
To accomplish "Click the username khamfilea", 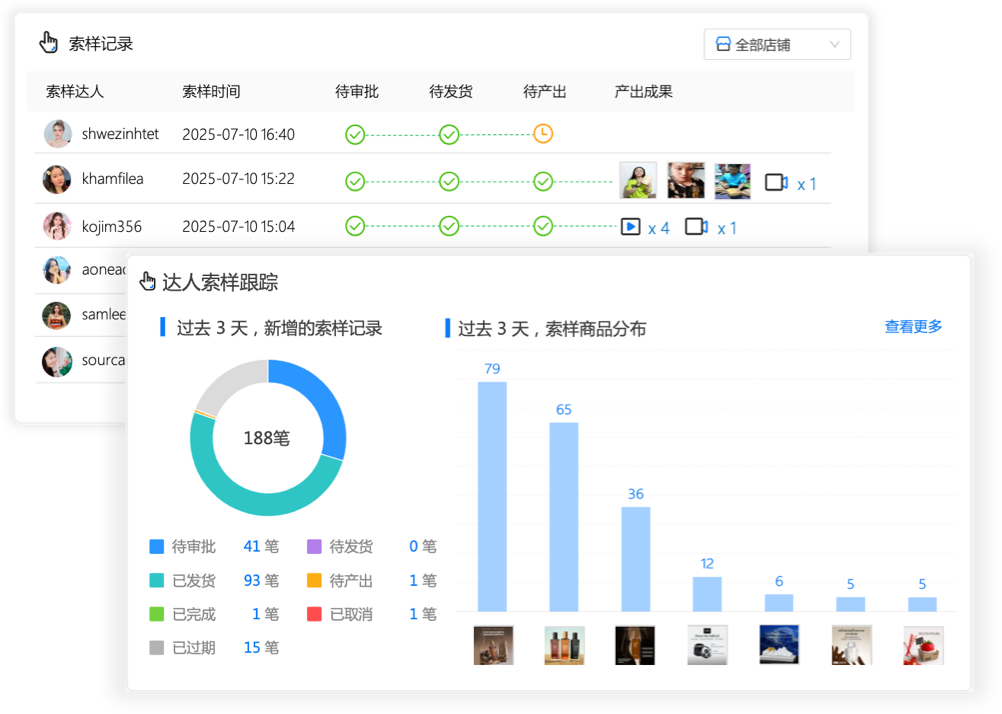I will tap(112, 179).
